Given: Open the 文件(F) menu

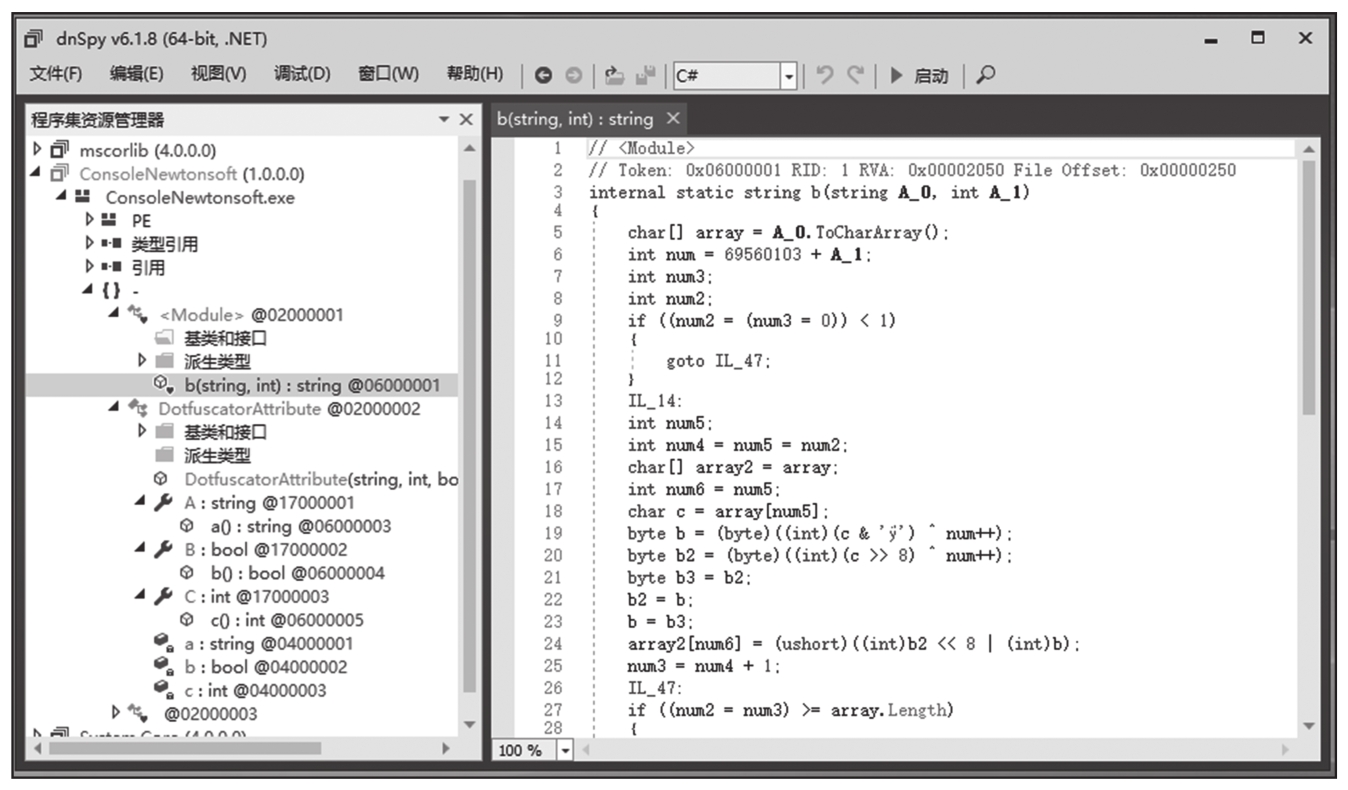Looking at the screenshot, I should 56,74.
